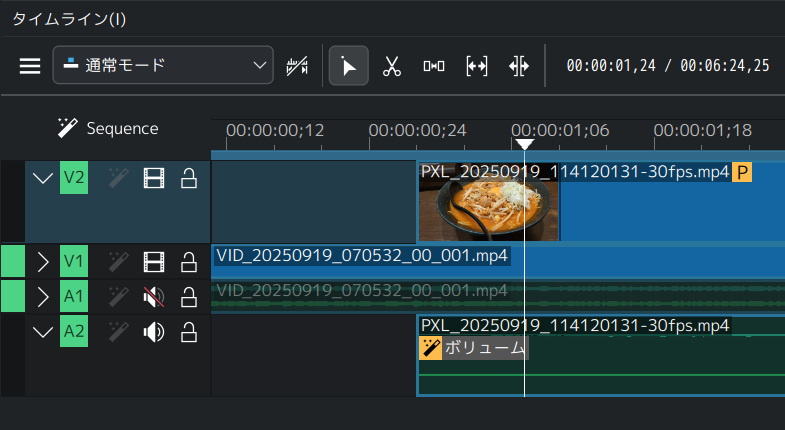Mute the A2 audio track

click(x=153, y=331)
